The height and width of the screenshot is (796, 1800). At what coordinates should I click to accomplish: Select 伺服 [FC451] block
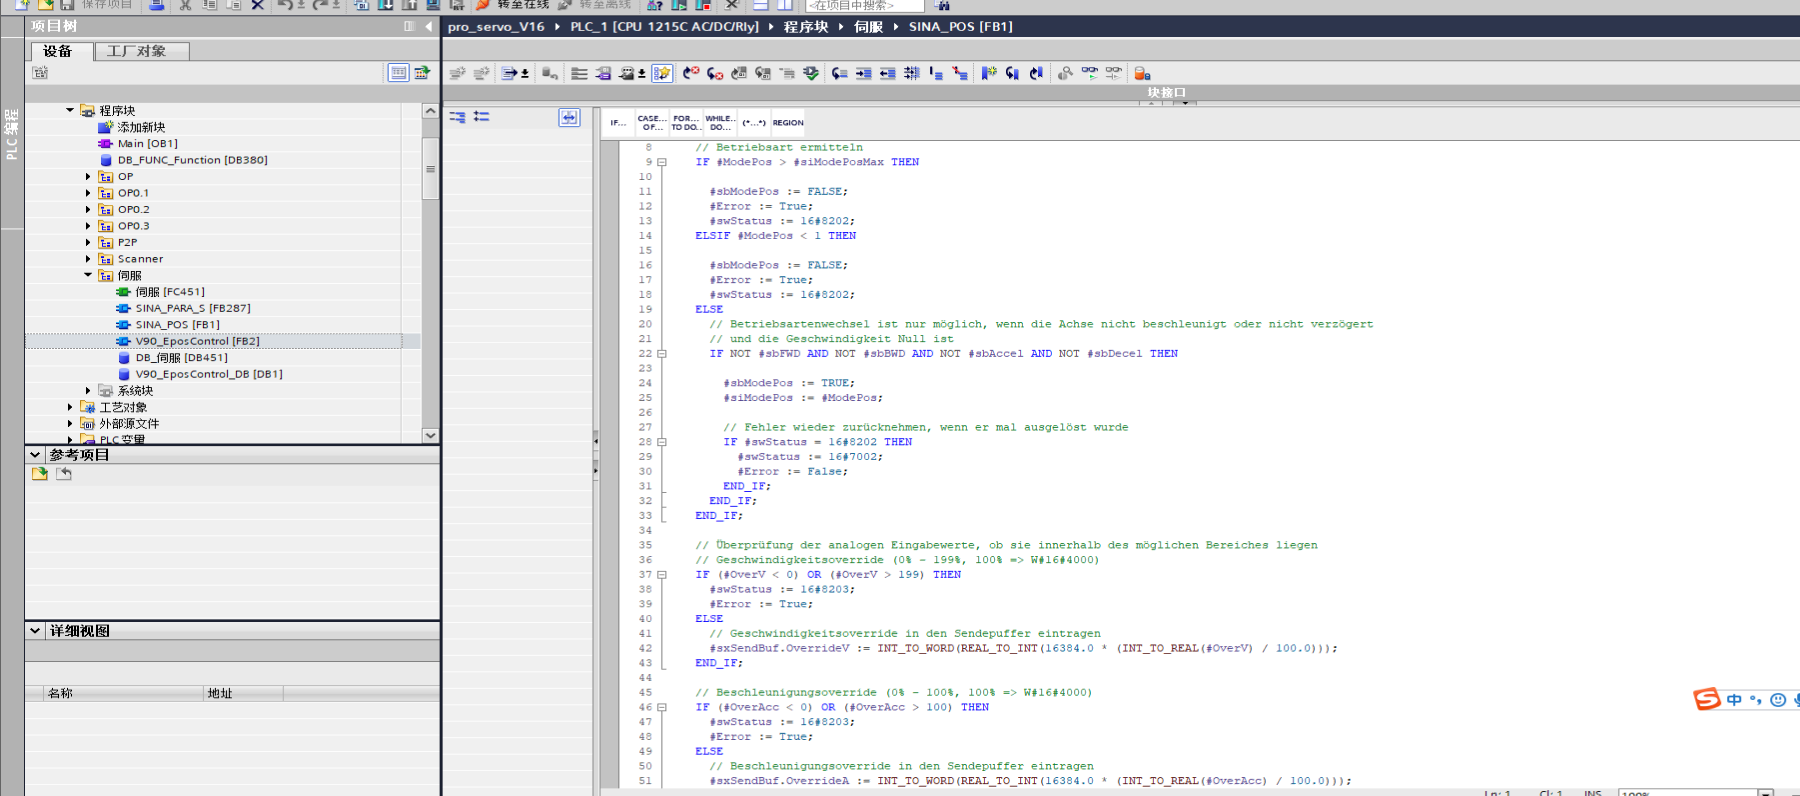point(169,292)
